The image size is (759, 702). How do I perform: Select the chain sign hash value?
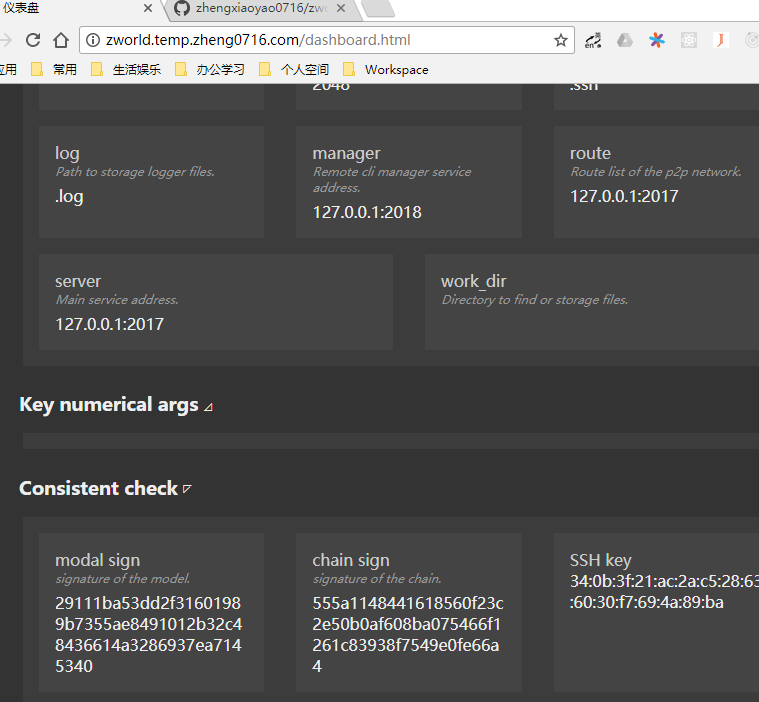tap(408, 635)
